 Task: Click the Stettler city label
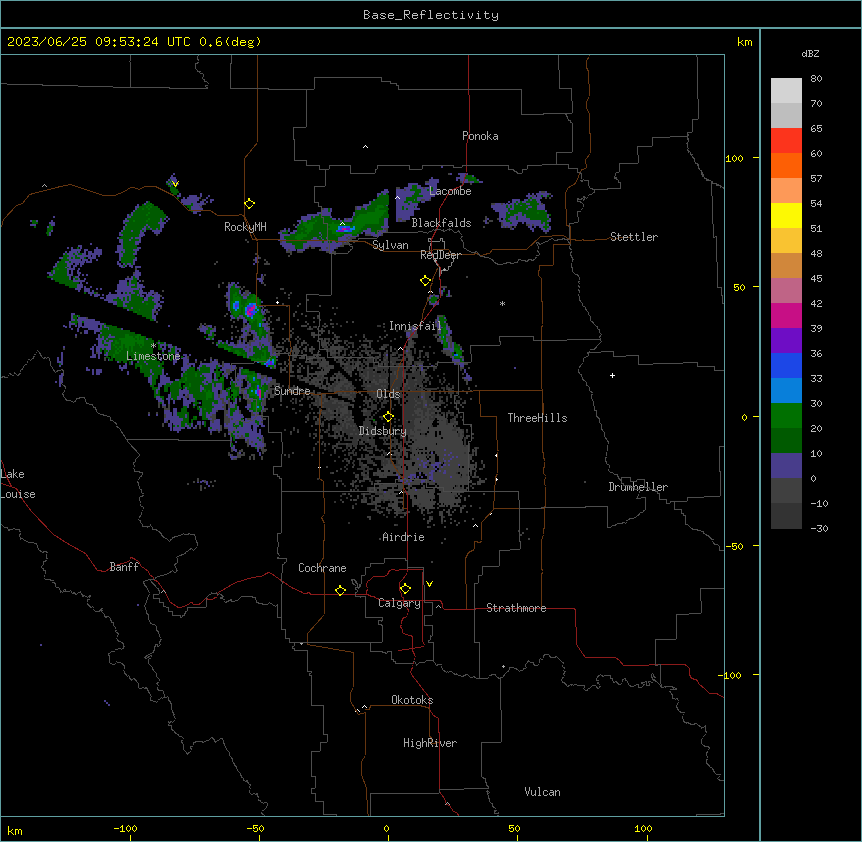[x=634, y=237]
